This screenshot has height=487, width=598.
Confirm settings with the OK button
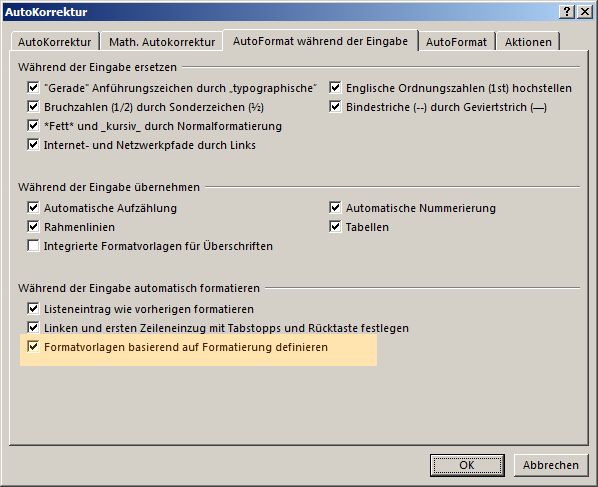(x=467, y=465)
